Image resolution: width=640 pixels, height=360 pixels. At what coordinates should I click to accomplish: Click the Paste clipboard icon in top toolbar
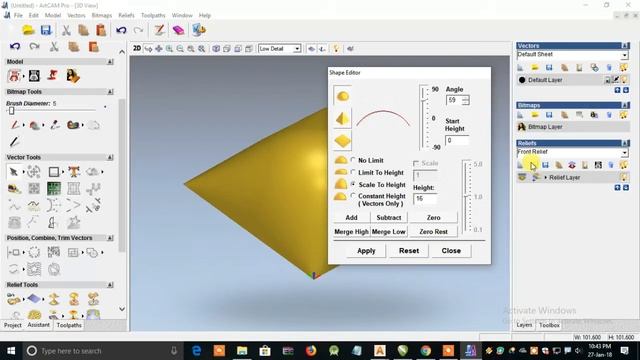coord(101,30)
